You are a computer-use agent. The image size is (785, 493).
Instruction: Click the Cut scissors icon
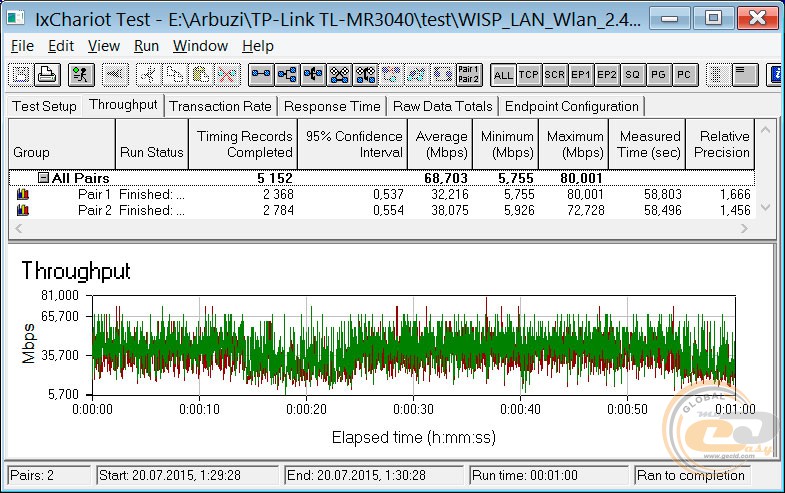click(x=148, y=75)
